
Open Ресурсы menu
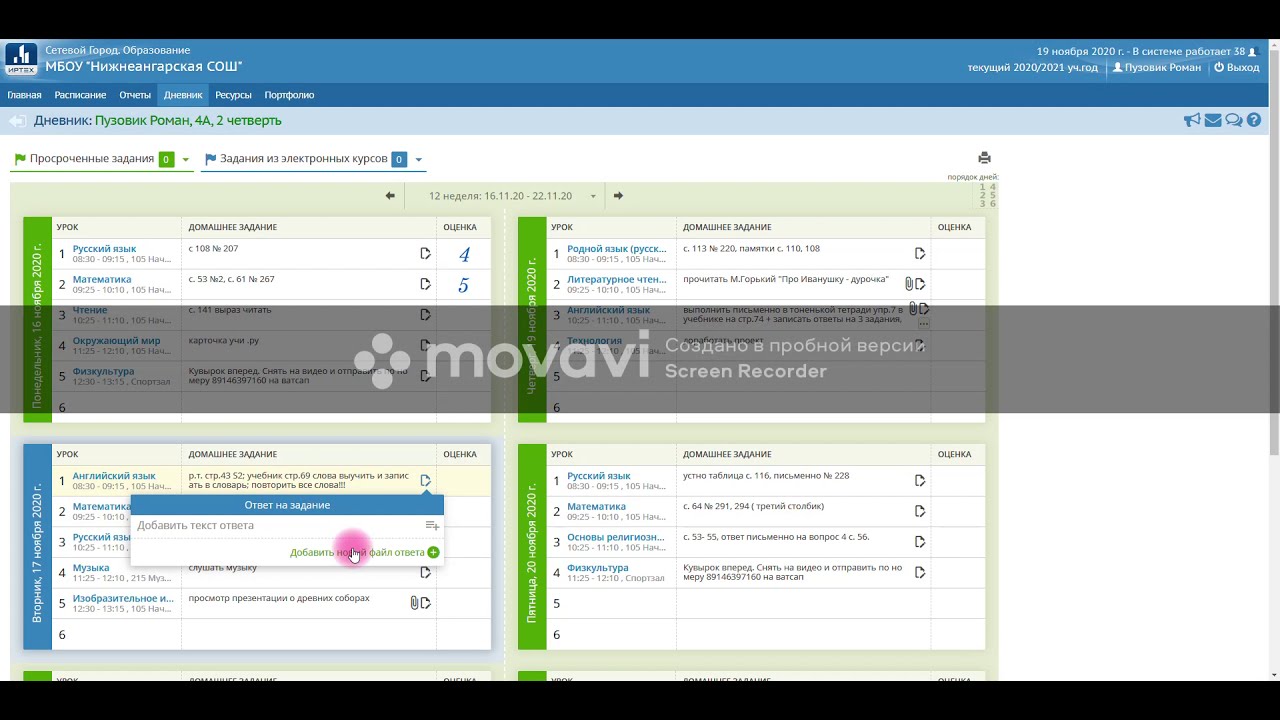[x=233, y=95]
